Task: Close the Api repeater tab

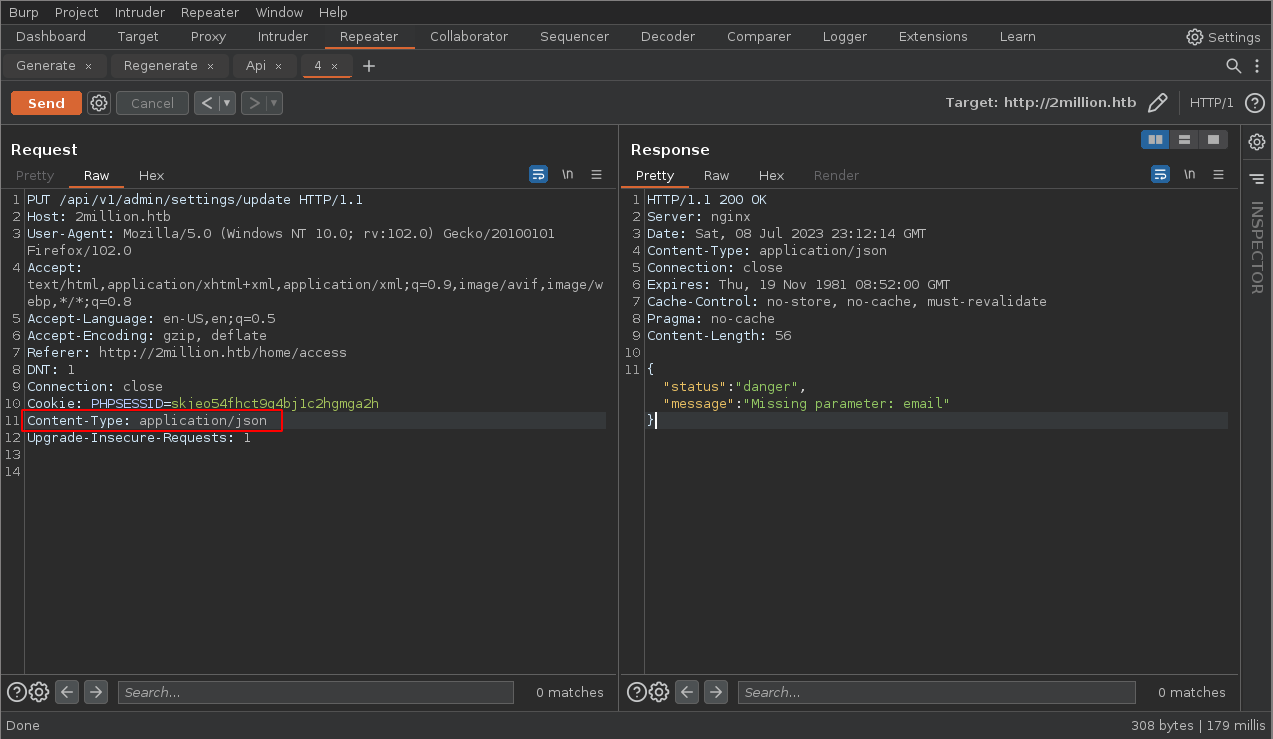Action: [x=278, y=66]
